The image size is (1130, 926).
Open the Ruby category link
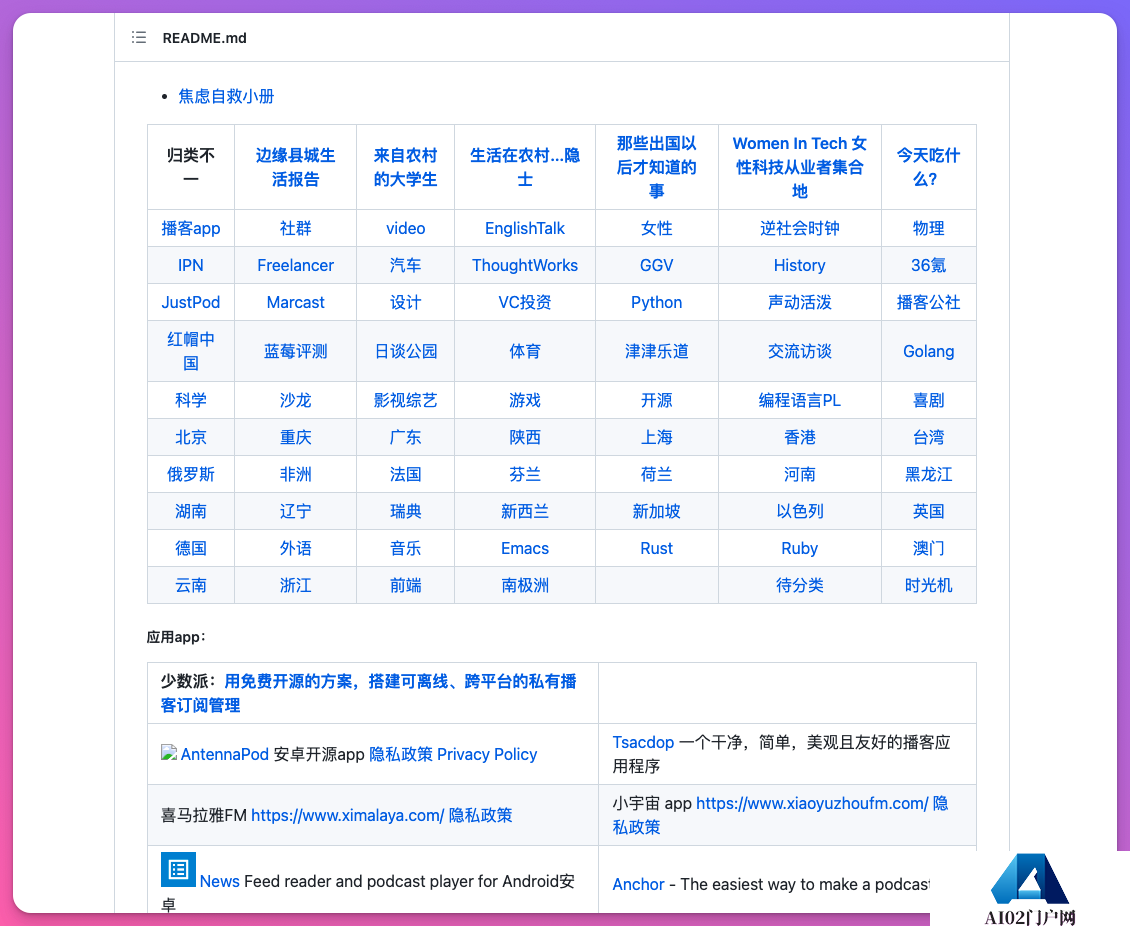[x=800, y=548]
